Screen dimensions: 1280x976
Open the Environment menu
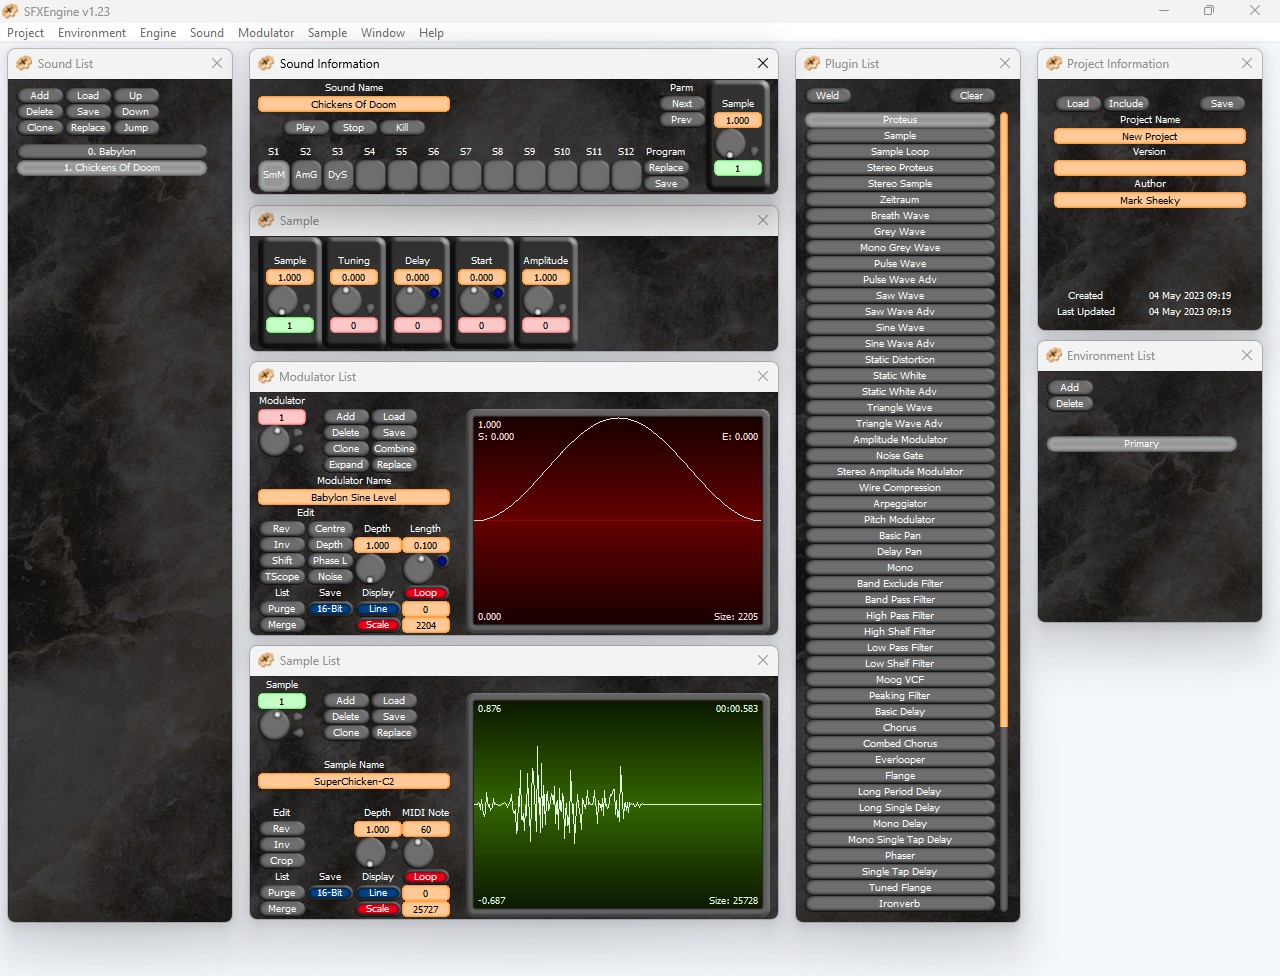pos(92,33)
